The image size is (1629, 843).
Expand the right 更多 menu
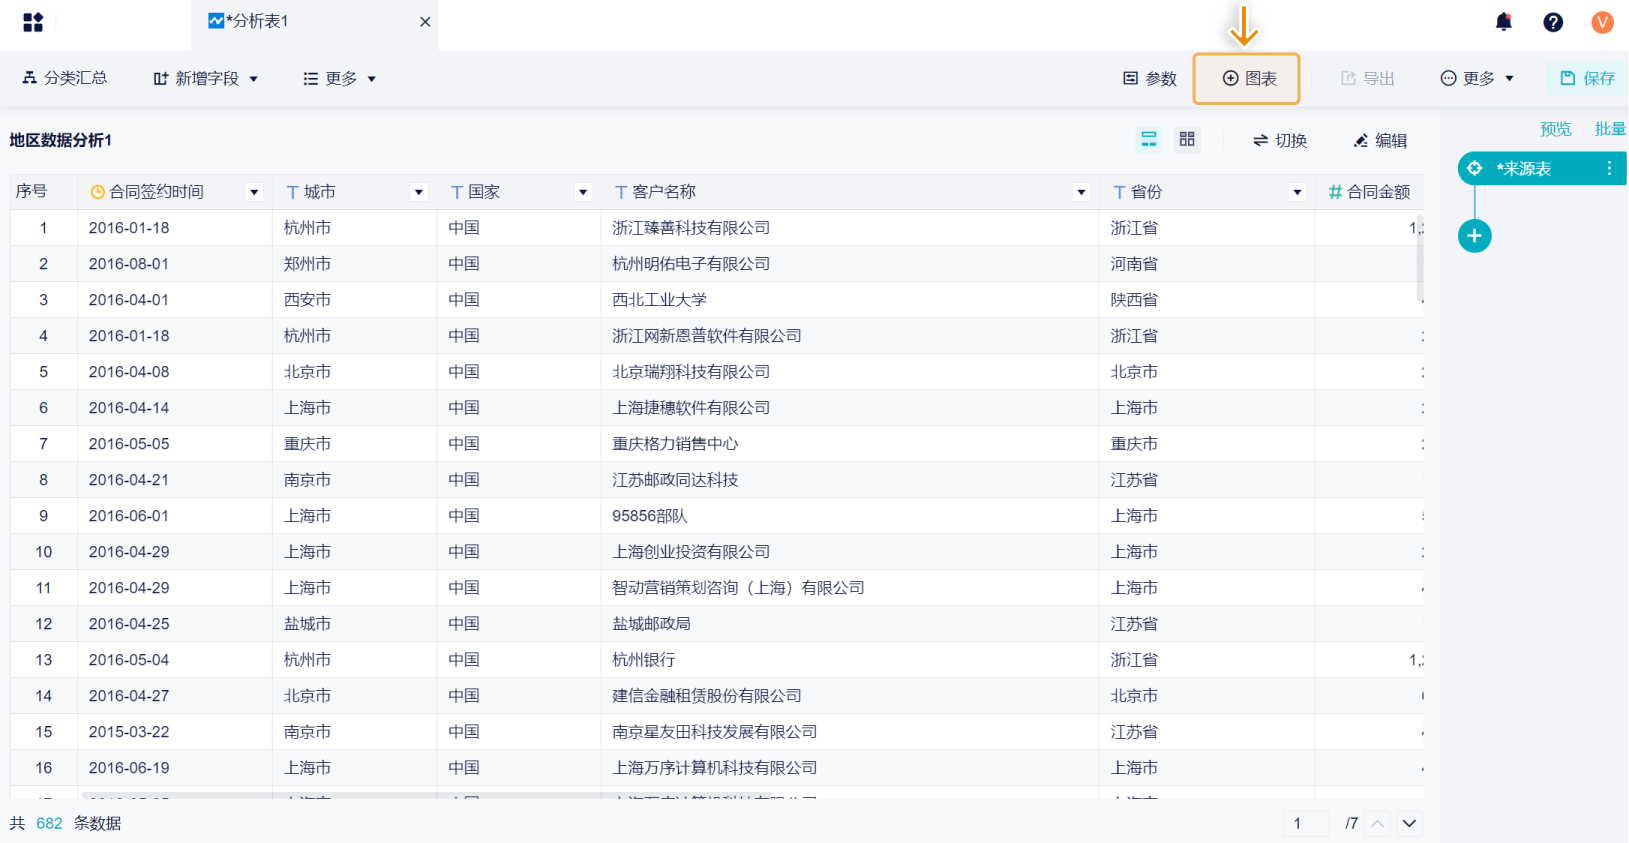[x=1478, y=78]
